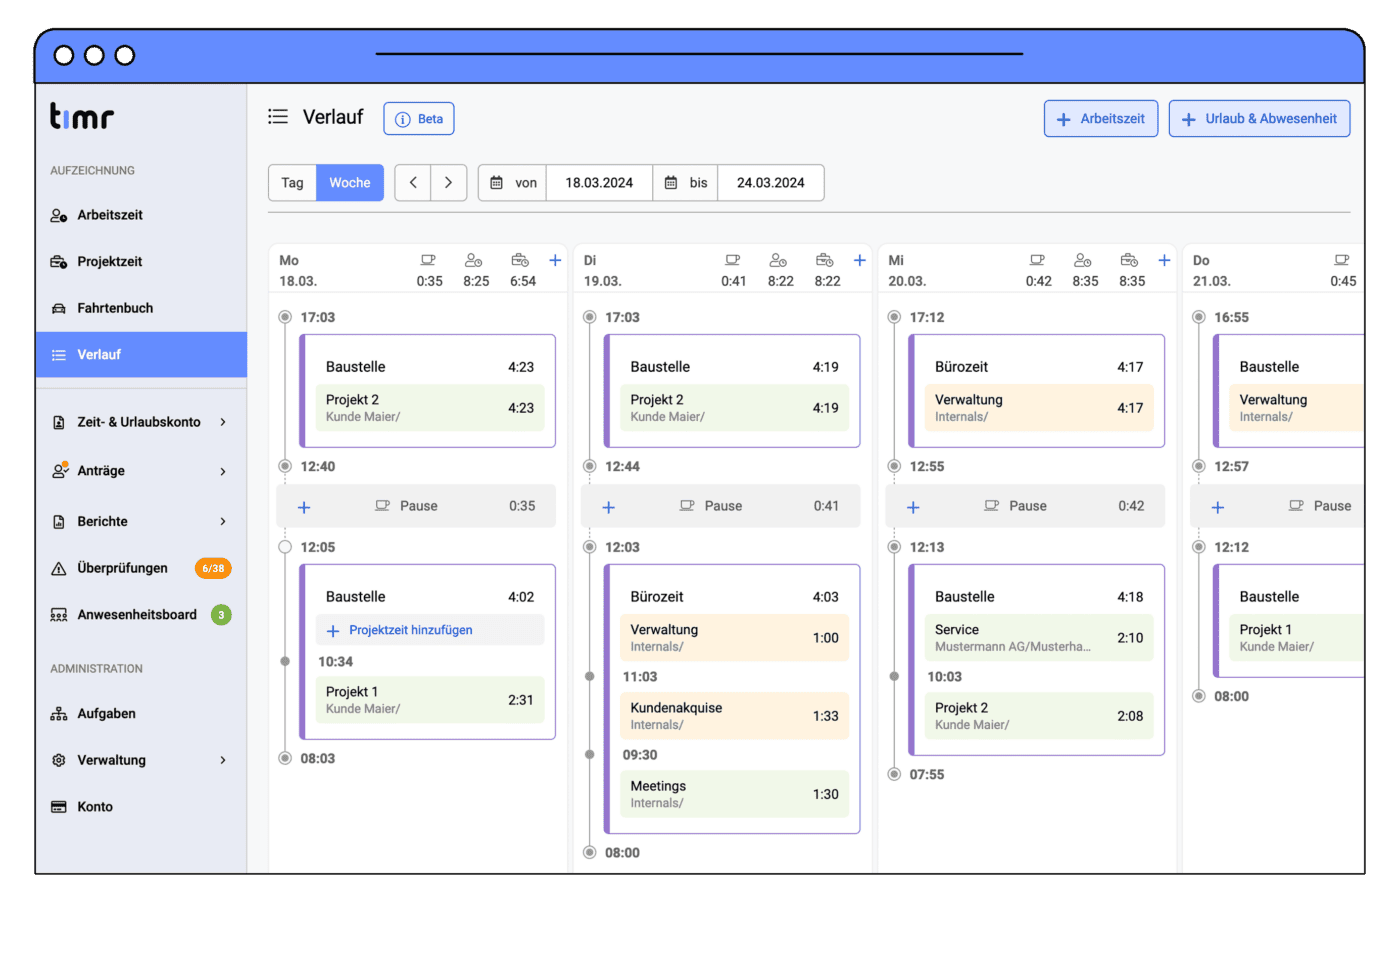Viewport: 1400px width, 956px height.
Task: Open Fahrtenbuch in the sidebar
Action: click(x=141, y=308)
